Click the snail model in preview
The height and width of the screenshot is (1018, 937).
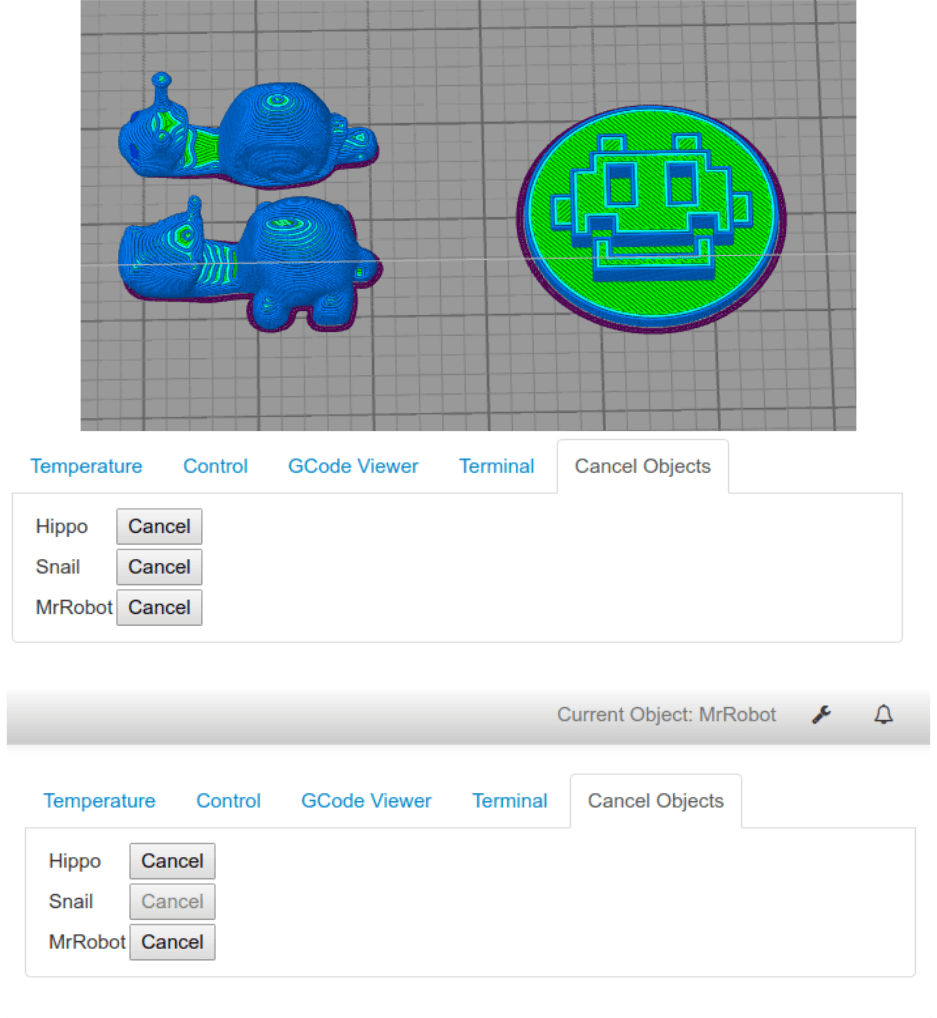tap(248, 132)
